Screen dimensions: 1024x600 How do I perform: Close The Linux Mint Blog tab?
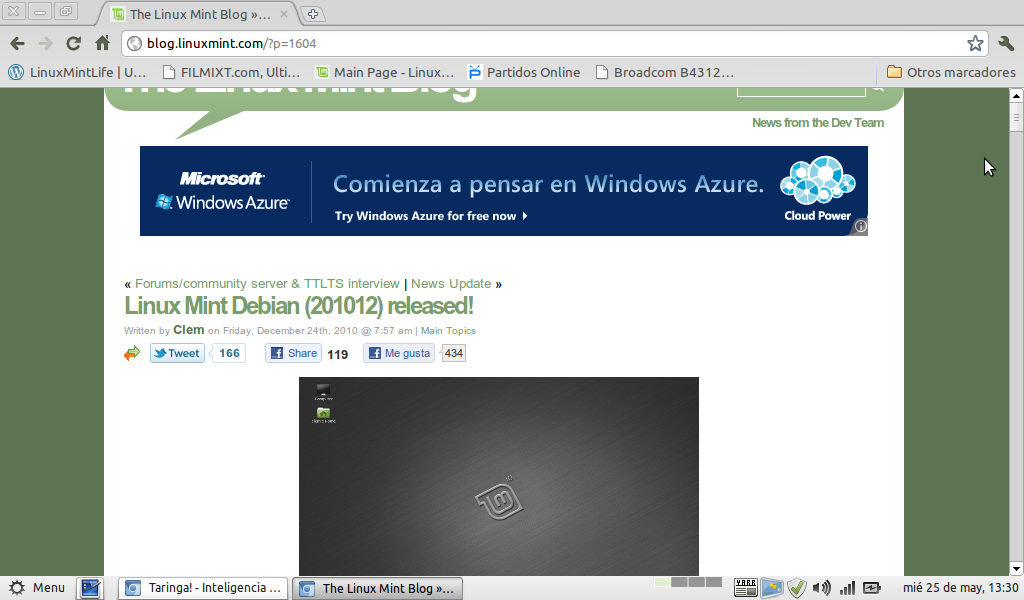[x=284, y=14]
